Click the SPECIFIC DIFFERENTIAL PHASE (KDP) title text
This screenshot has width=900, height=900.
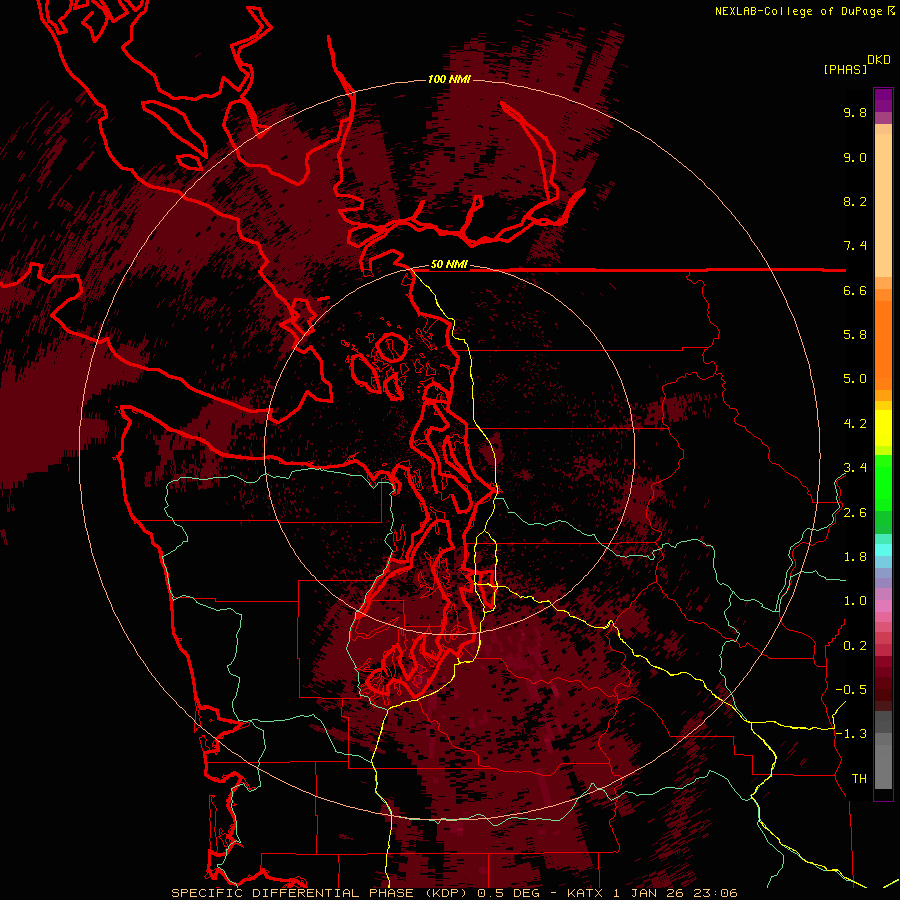click(318, 893)
